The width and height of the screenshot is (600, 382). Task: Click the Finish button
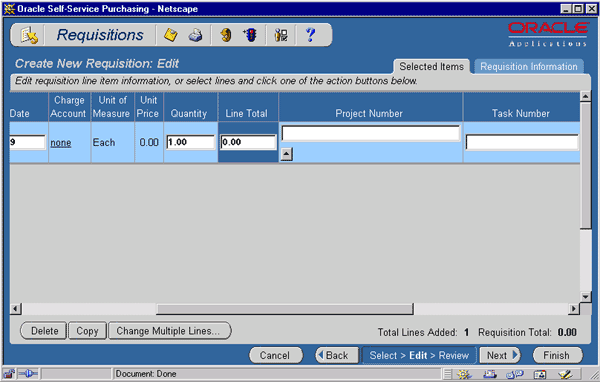[x=558, y=355]
